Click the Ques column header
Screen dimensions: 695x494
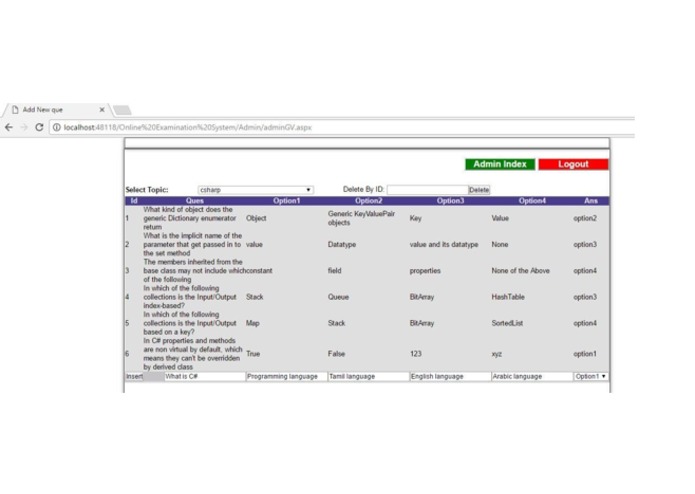[195, 201]
